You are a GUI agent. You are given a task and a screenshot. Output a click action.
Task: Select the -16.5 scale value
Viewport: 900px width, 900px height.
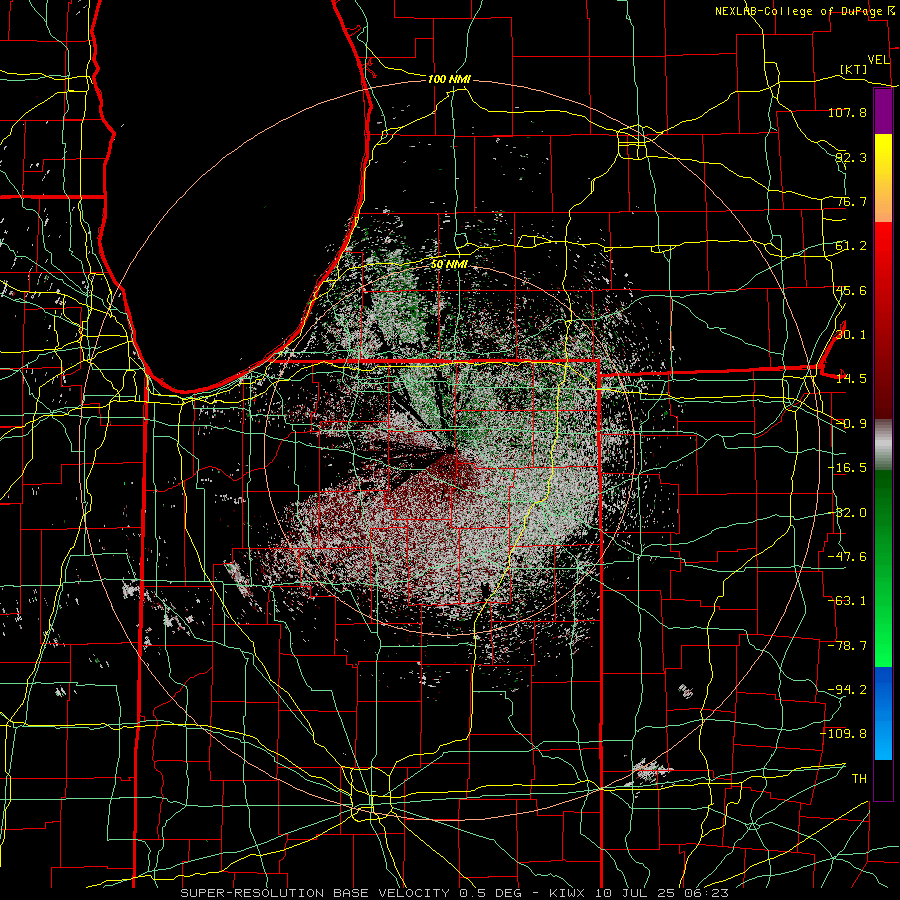tap(847, 468)
